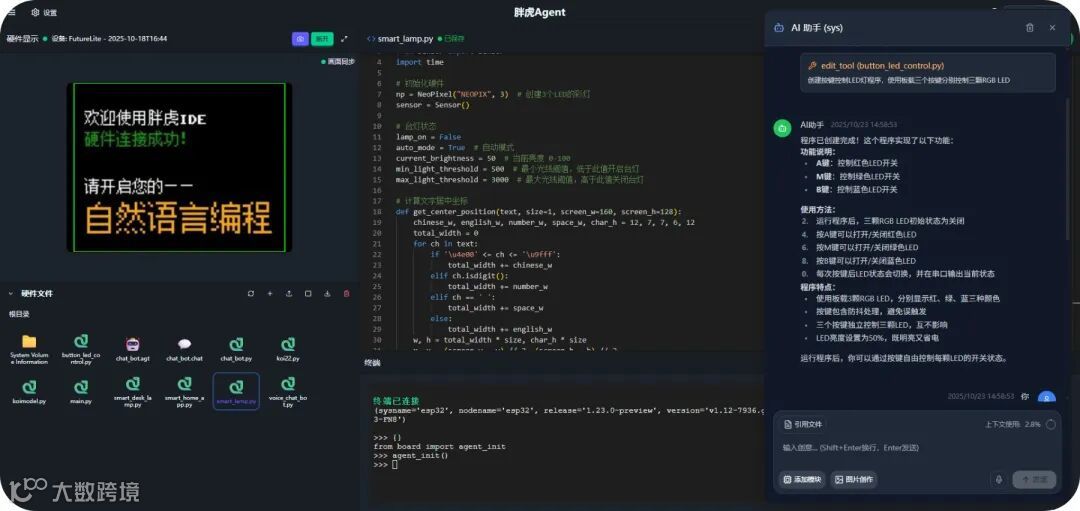Open the smart_desk_lamp.py file
The height and width of the screenshot is (511, 1080).
[x=133, y=393]
